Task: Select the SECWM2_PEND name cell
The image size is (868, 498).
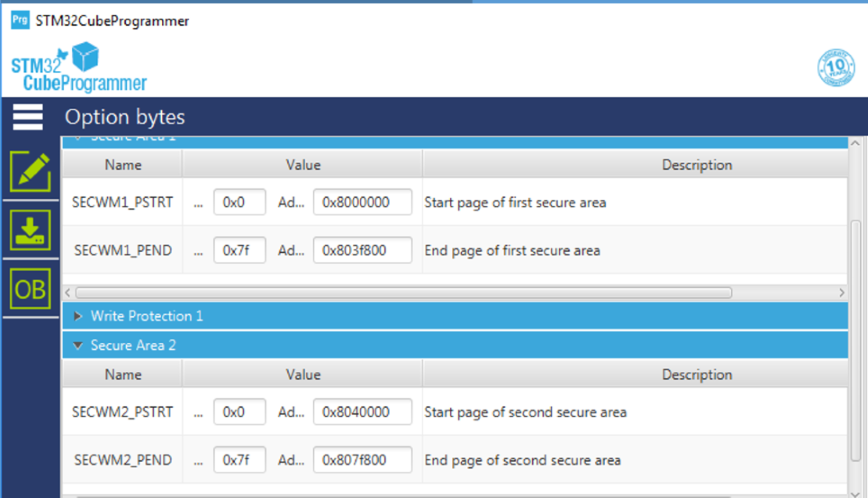Action: (122, 460)
